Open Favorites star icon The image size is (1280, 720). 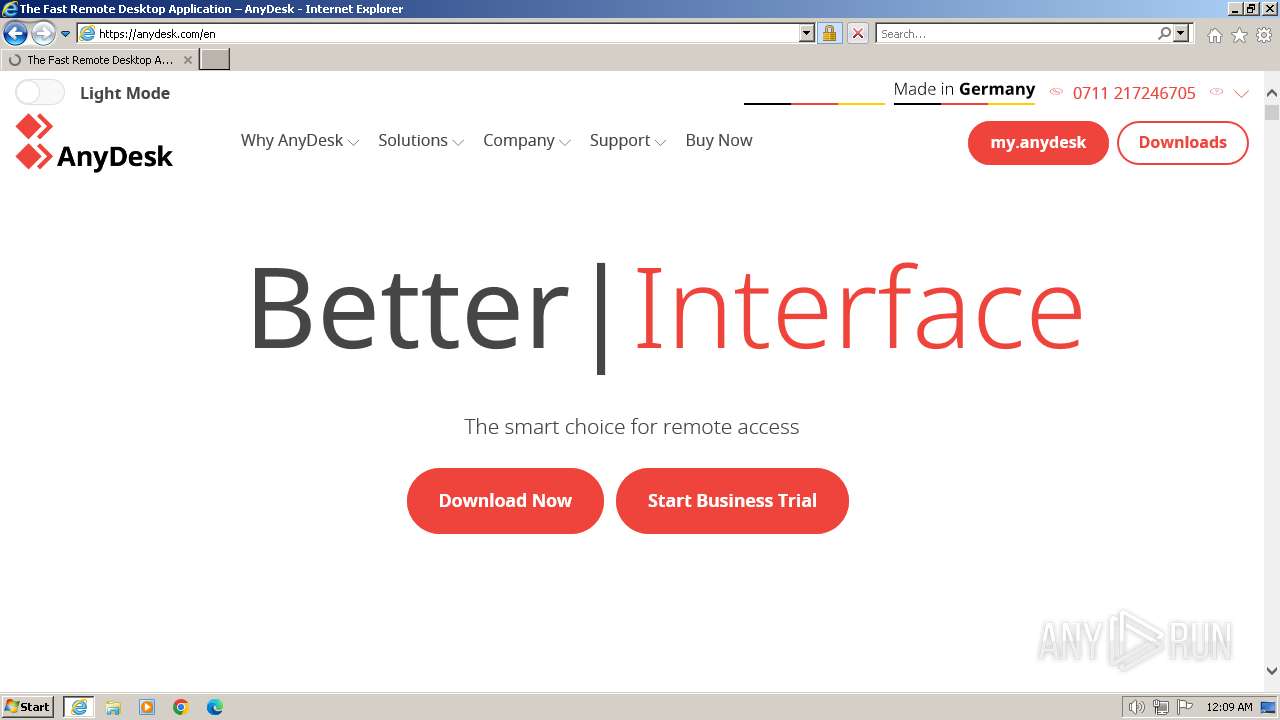pyautogui.click(x=1239, y=35)
